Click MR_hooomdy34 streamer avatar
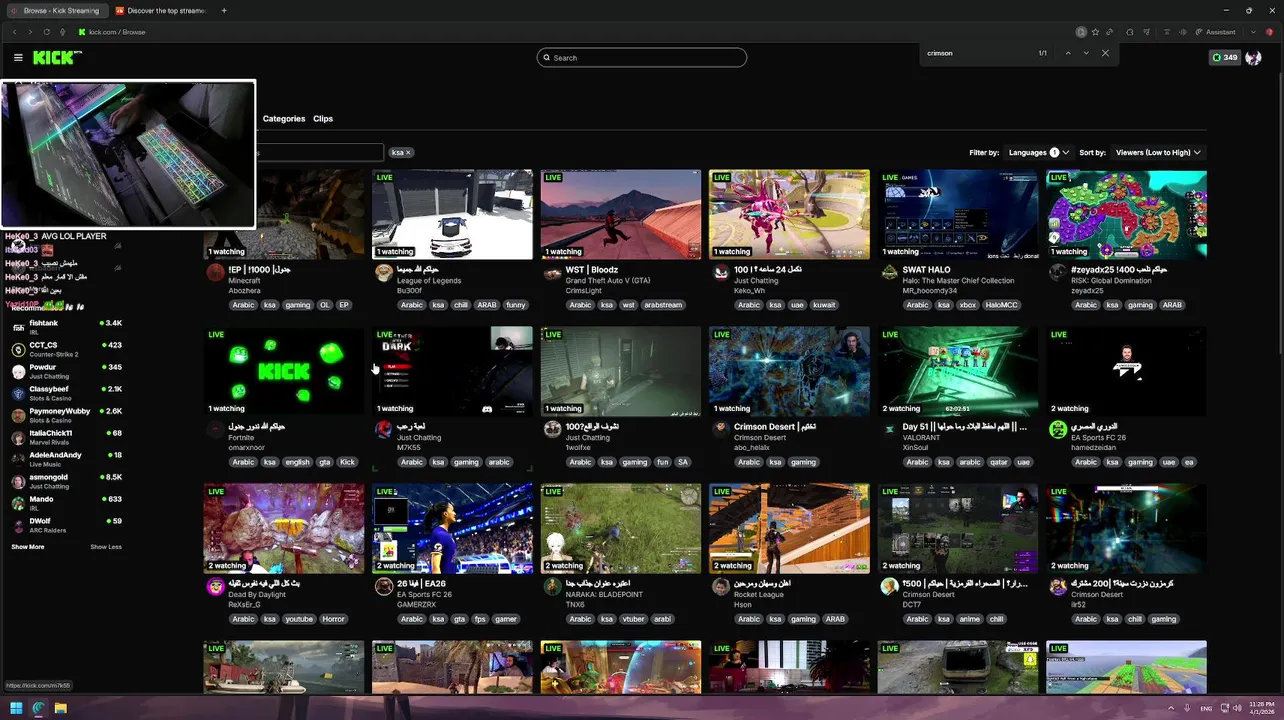 (x=889, y=273)
